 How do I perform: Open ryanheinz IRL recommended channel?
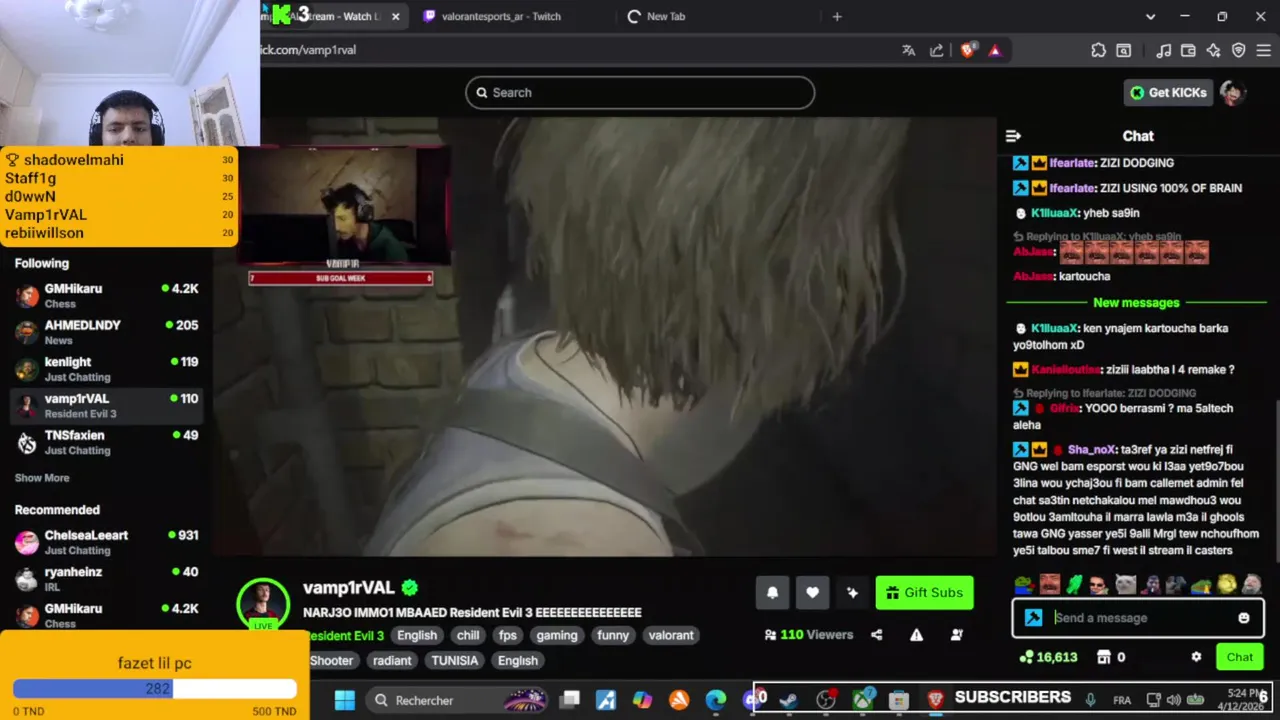tap(107, 579)
